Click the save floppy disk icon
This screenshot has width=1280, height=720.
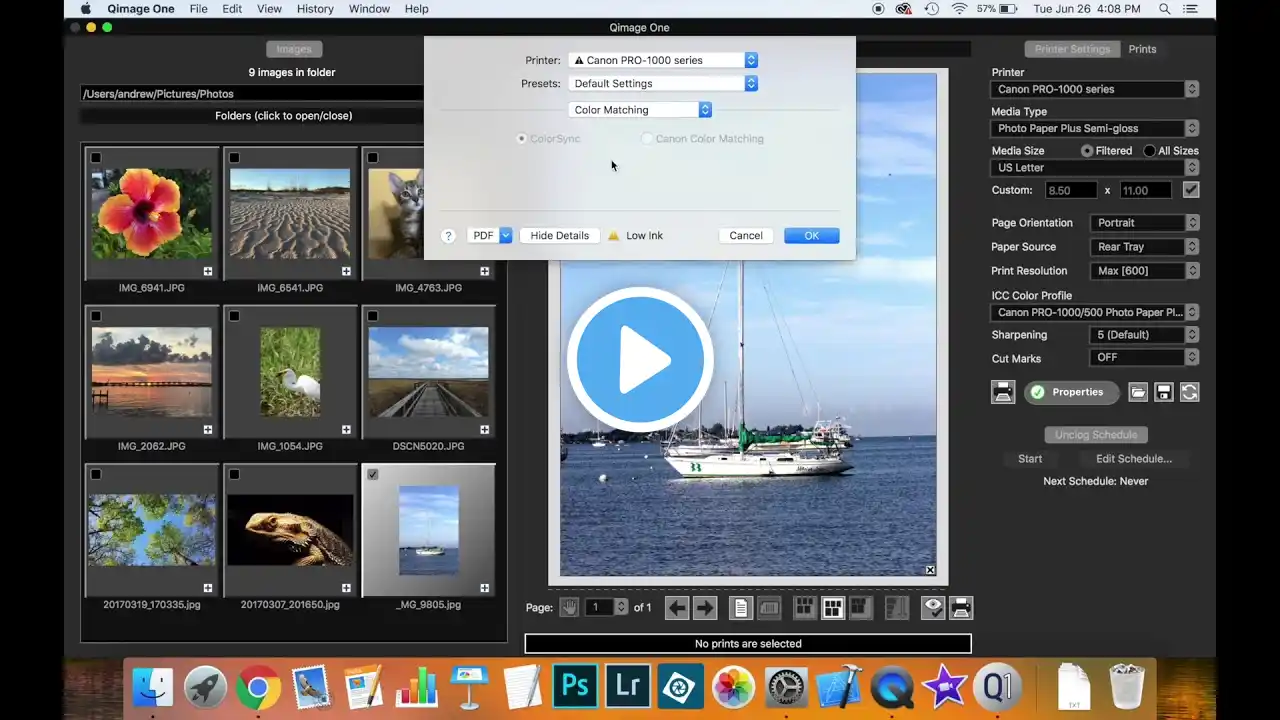[1164, 392]
